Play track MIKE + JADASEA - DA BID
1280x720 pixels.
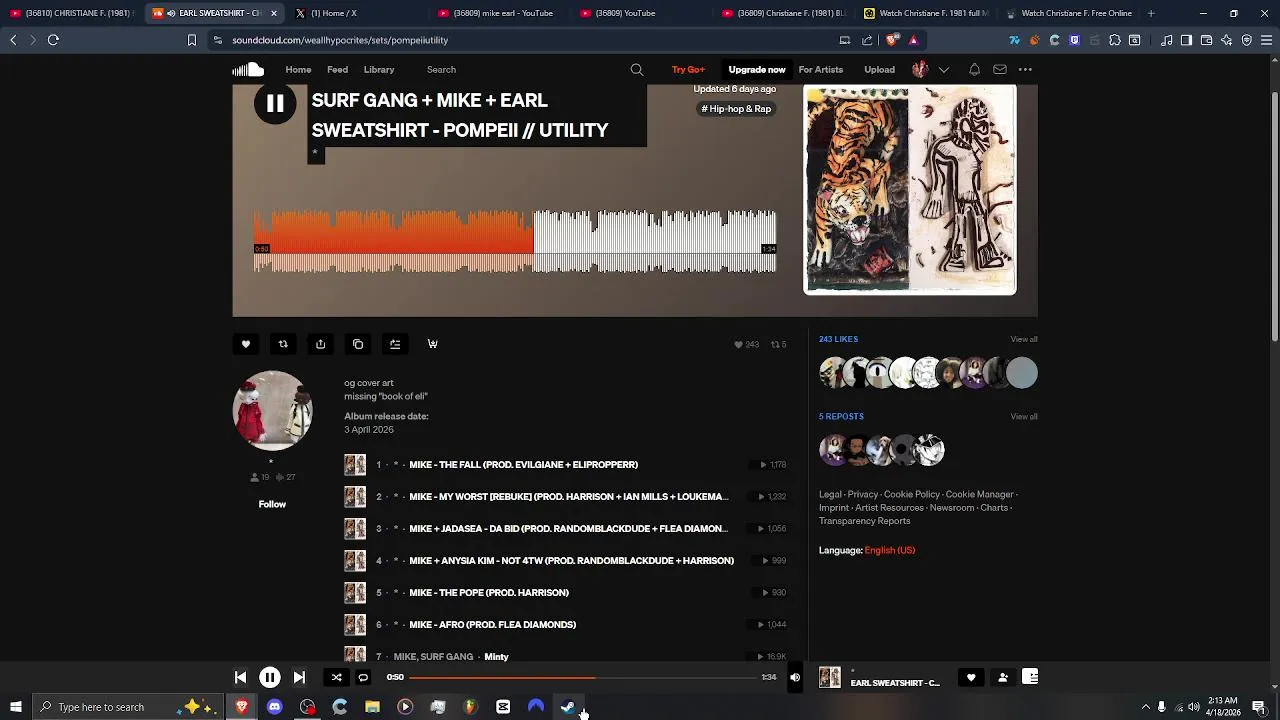(x=568, y=529)
